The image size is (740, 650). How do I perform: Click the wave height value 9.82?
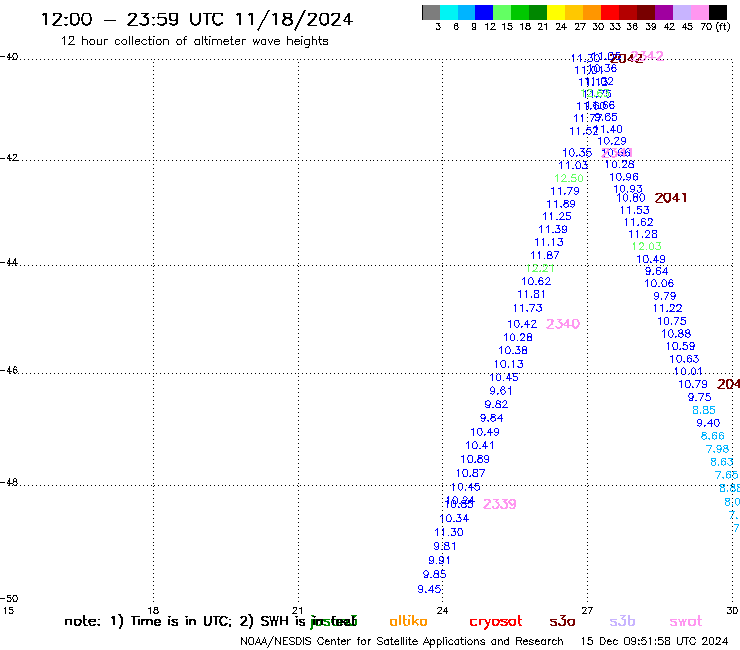click(496, 405)
